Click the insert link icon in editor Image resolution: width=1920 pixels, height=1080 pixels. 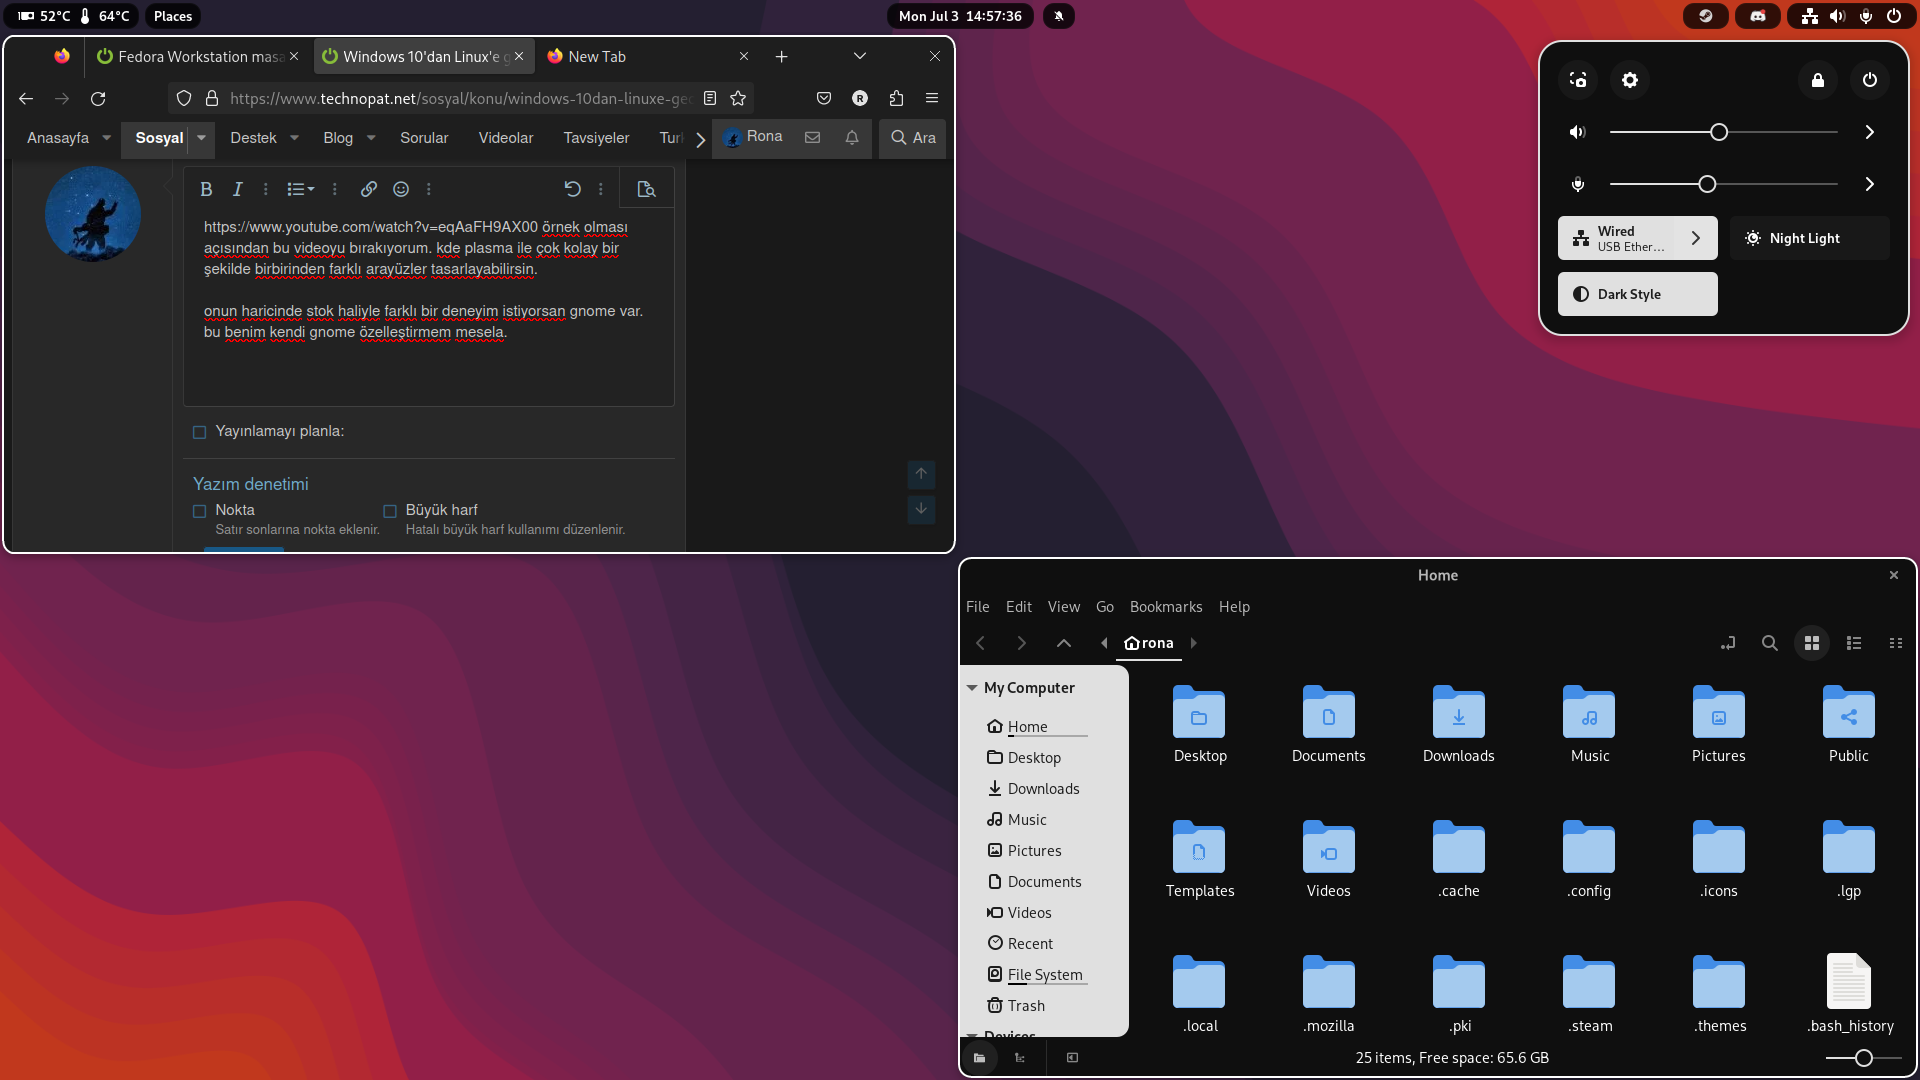369,189
